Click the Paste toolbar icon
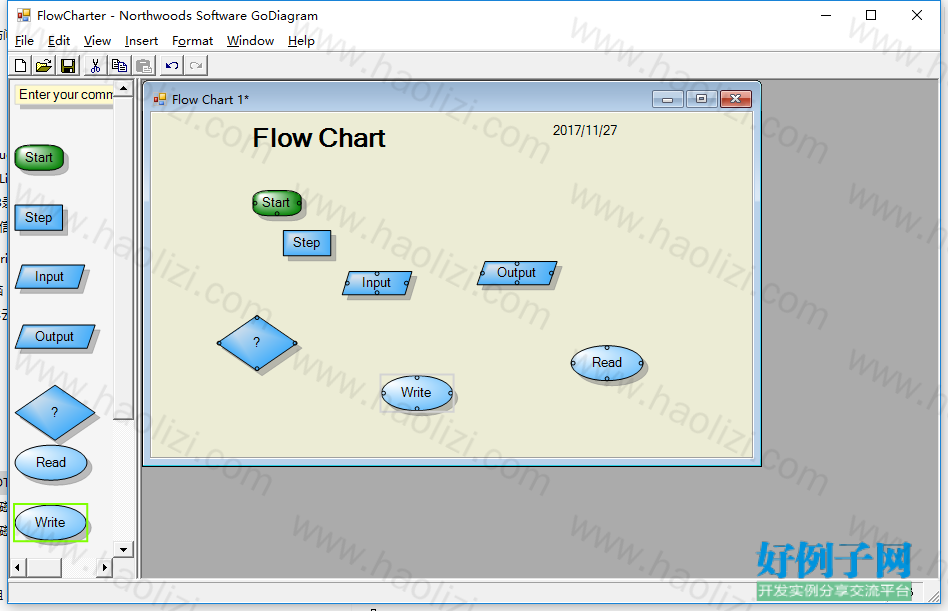 point(144,65)
